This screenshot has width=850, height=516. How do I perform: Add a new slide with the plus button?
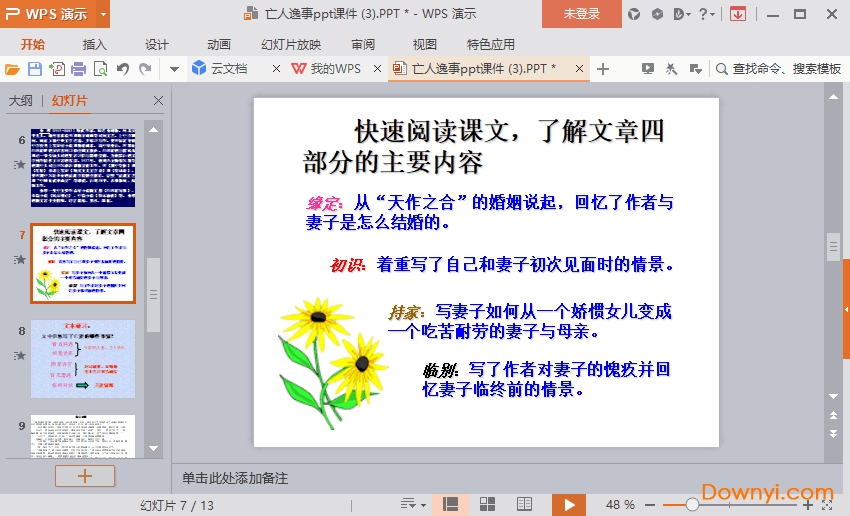[x=85, y=476]
